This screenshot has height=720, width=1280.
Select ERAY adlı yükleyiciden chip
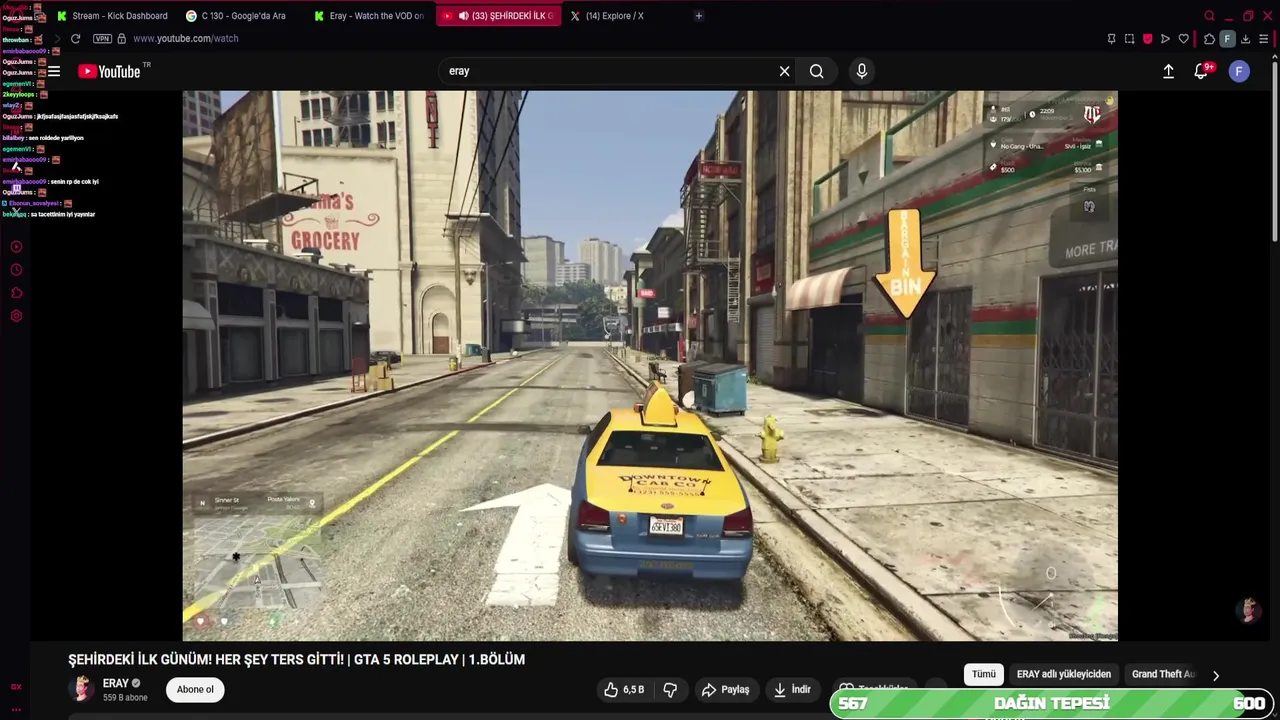[1064, 674]
